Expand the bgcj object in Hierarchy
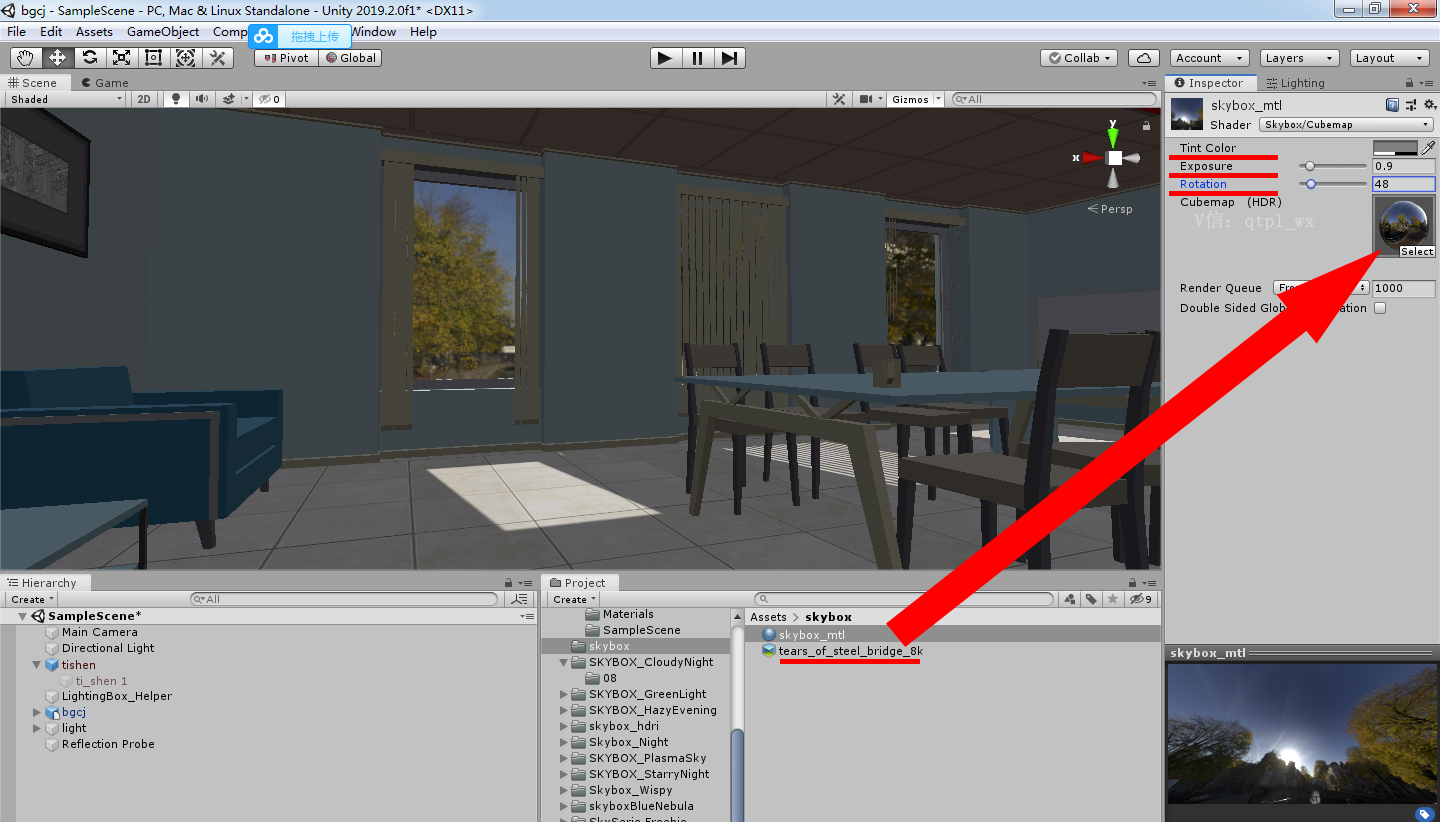Viewport: 1440px width, 822px height. point(38,713)
